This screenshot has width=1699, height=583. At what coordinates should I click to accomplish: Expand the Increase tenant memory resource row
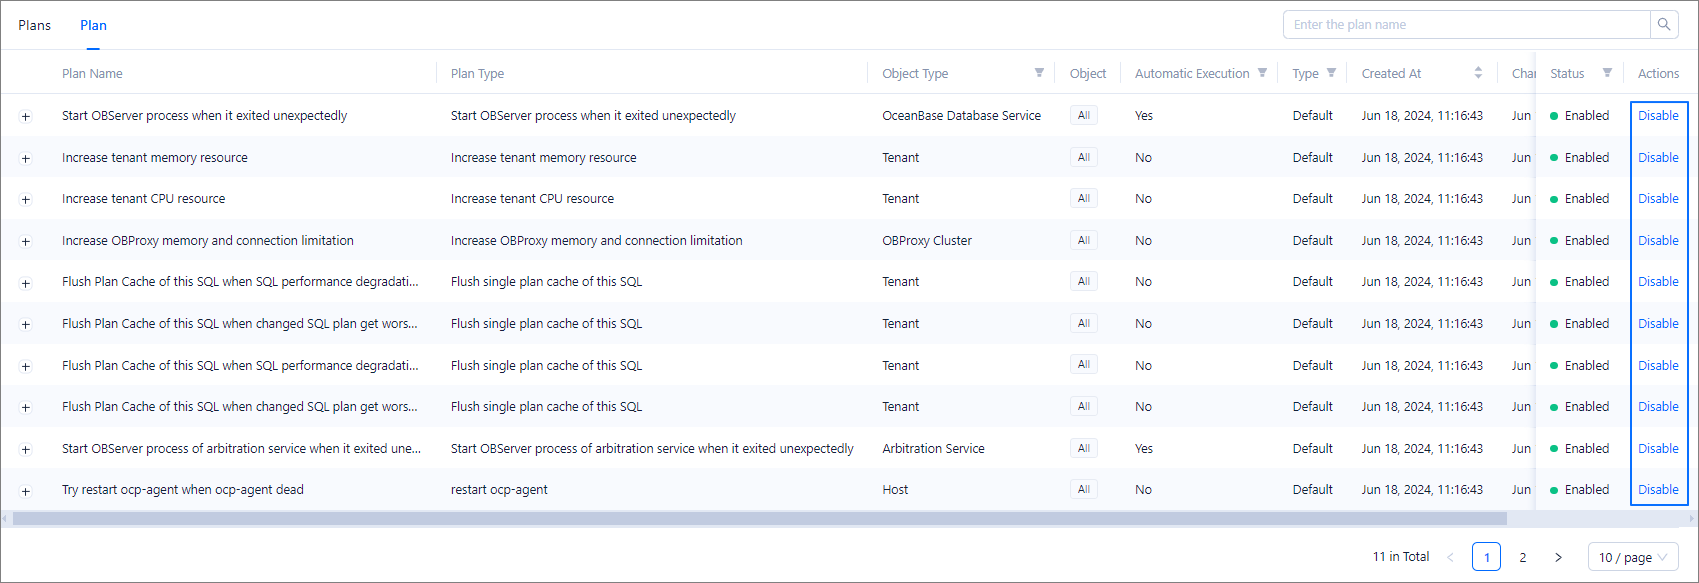(x=26, y=158)
